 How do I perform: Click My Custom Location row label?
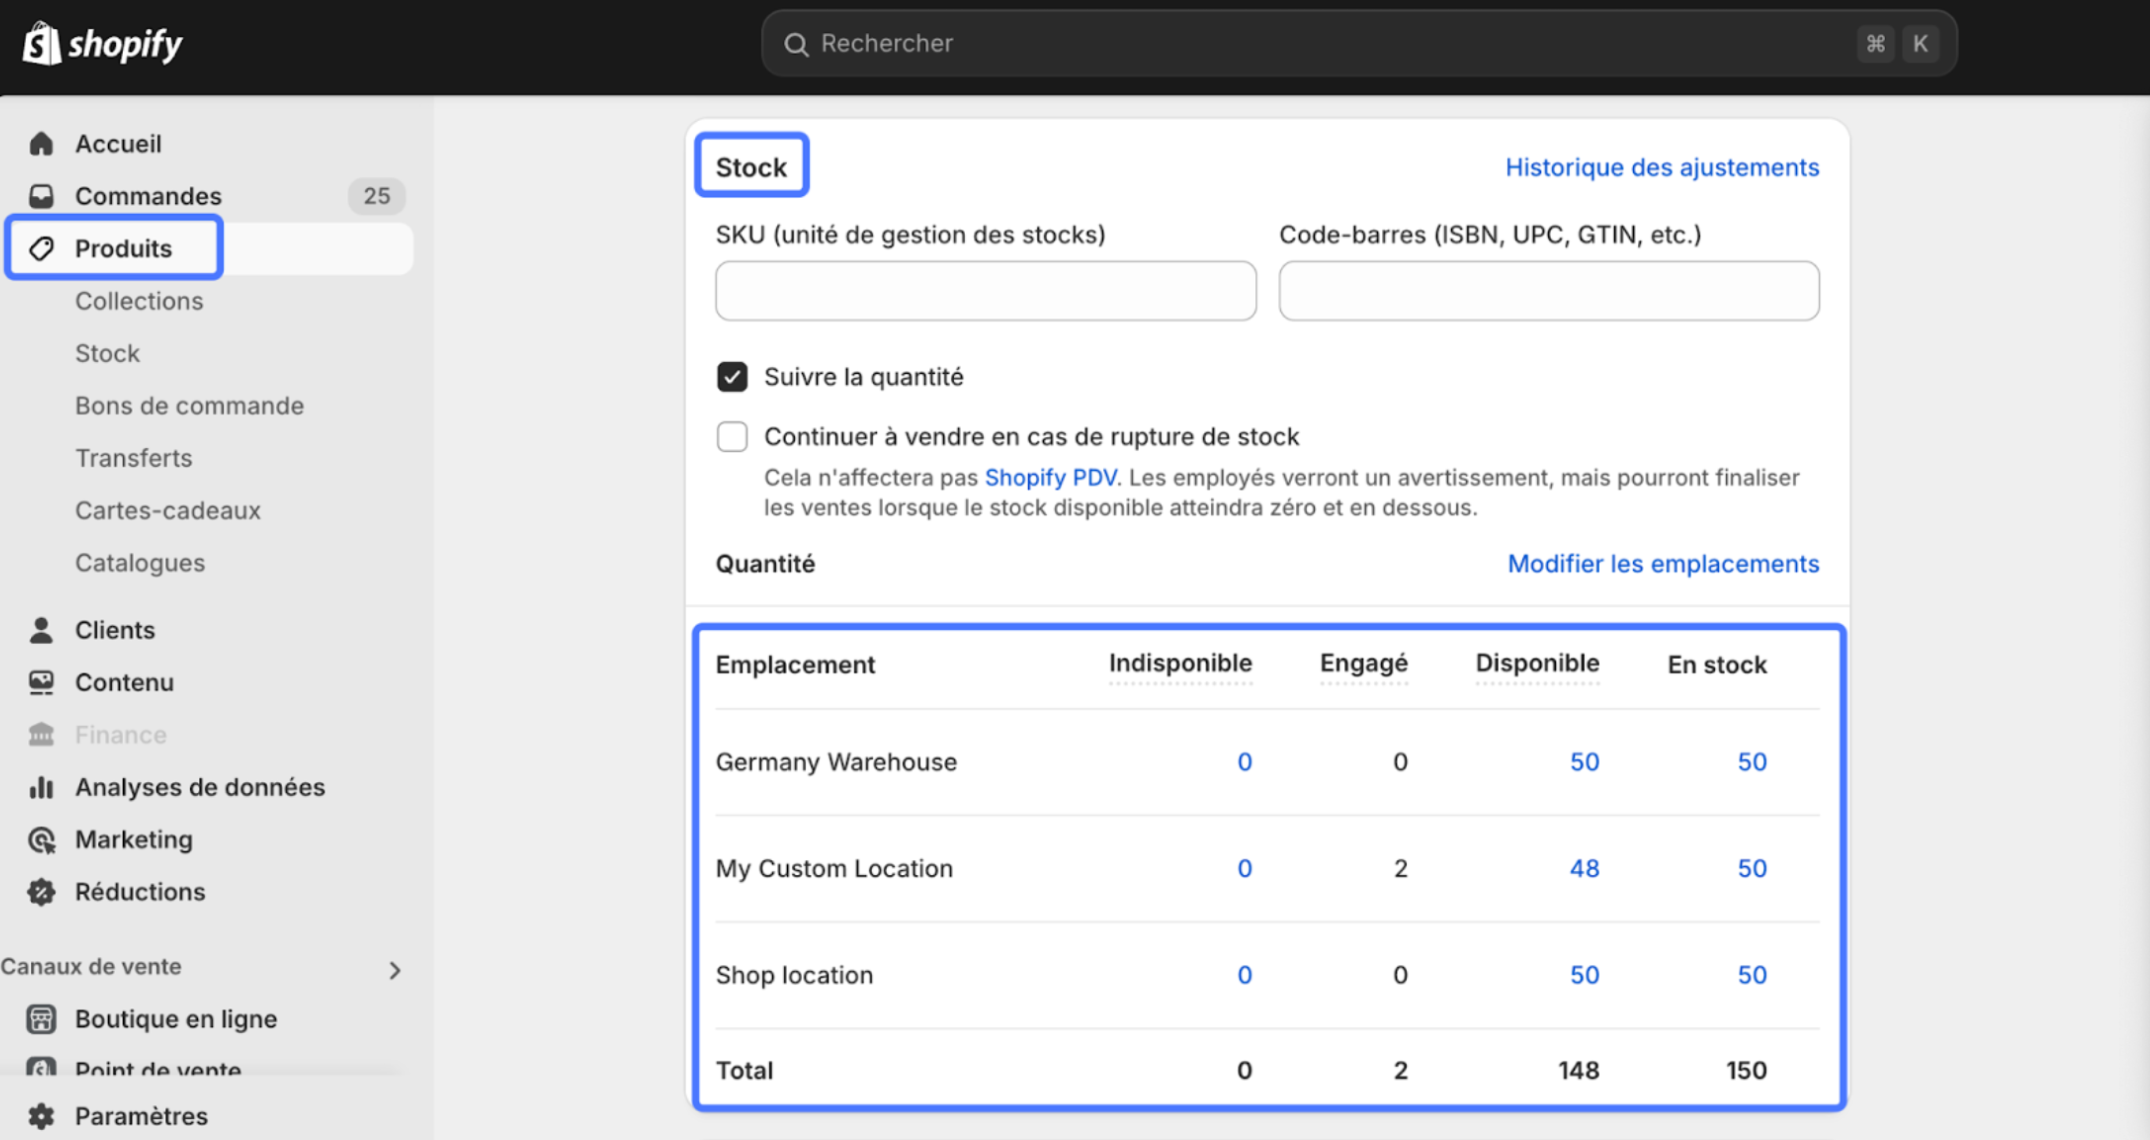click(x=834, y=868)
